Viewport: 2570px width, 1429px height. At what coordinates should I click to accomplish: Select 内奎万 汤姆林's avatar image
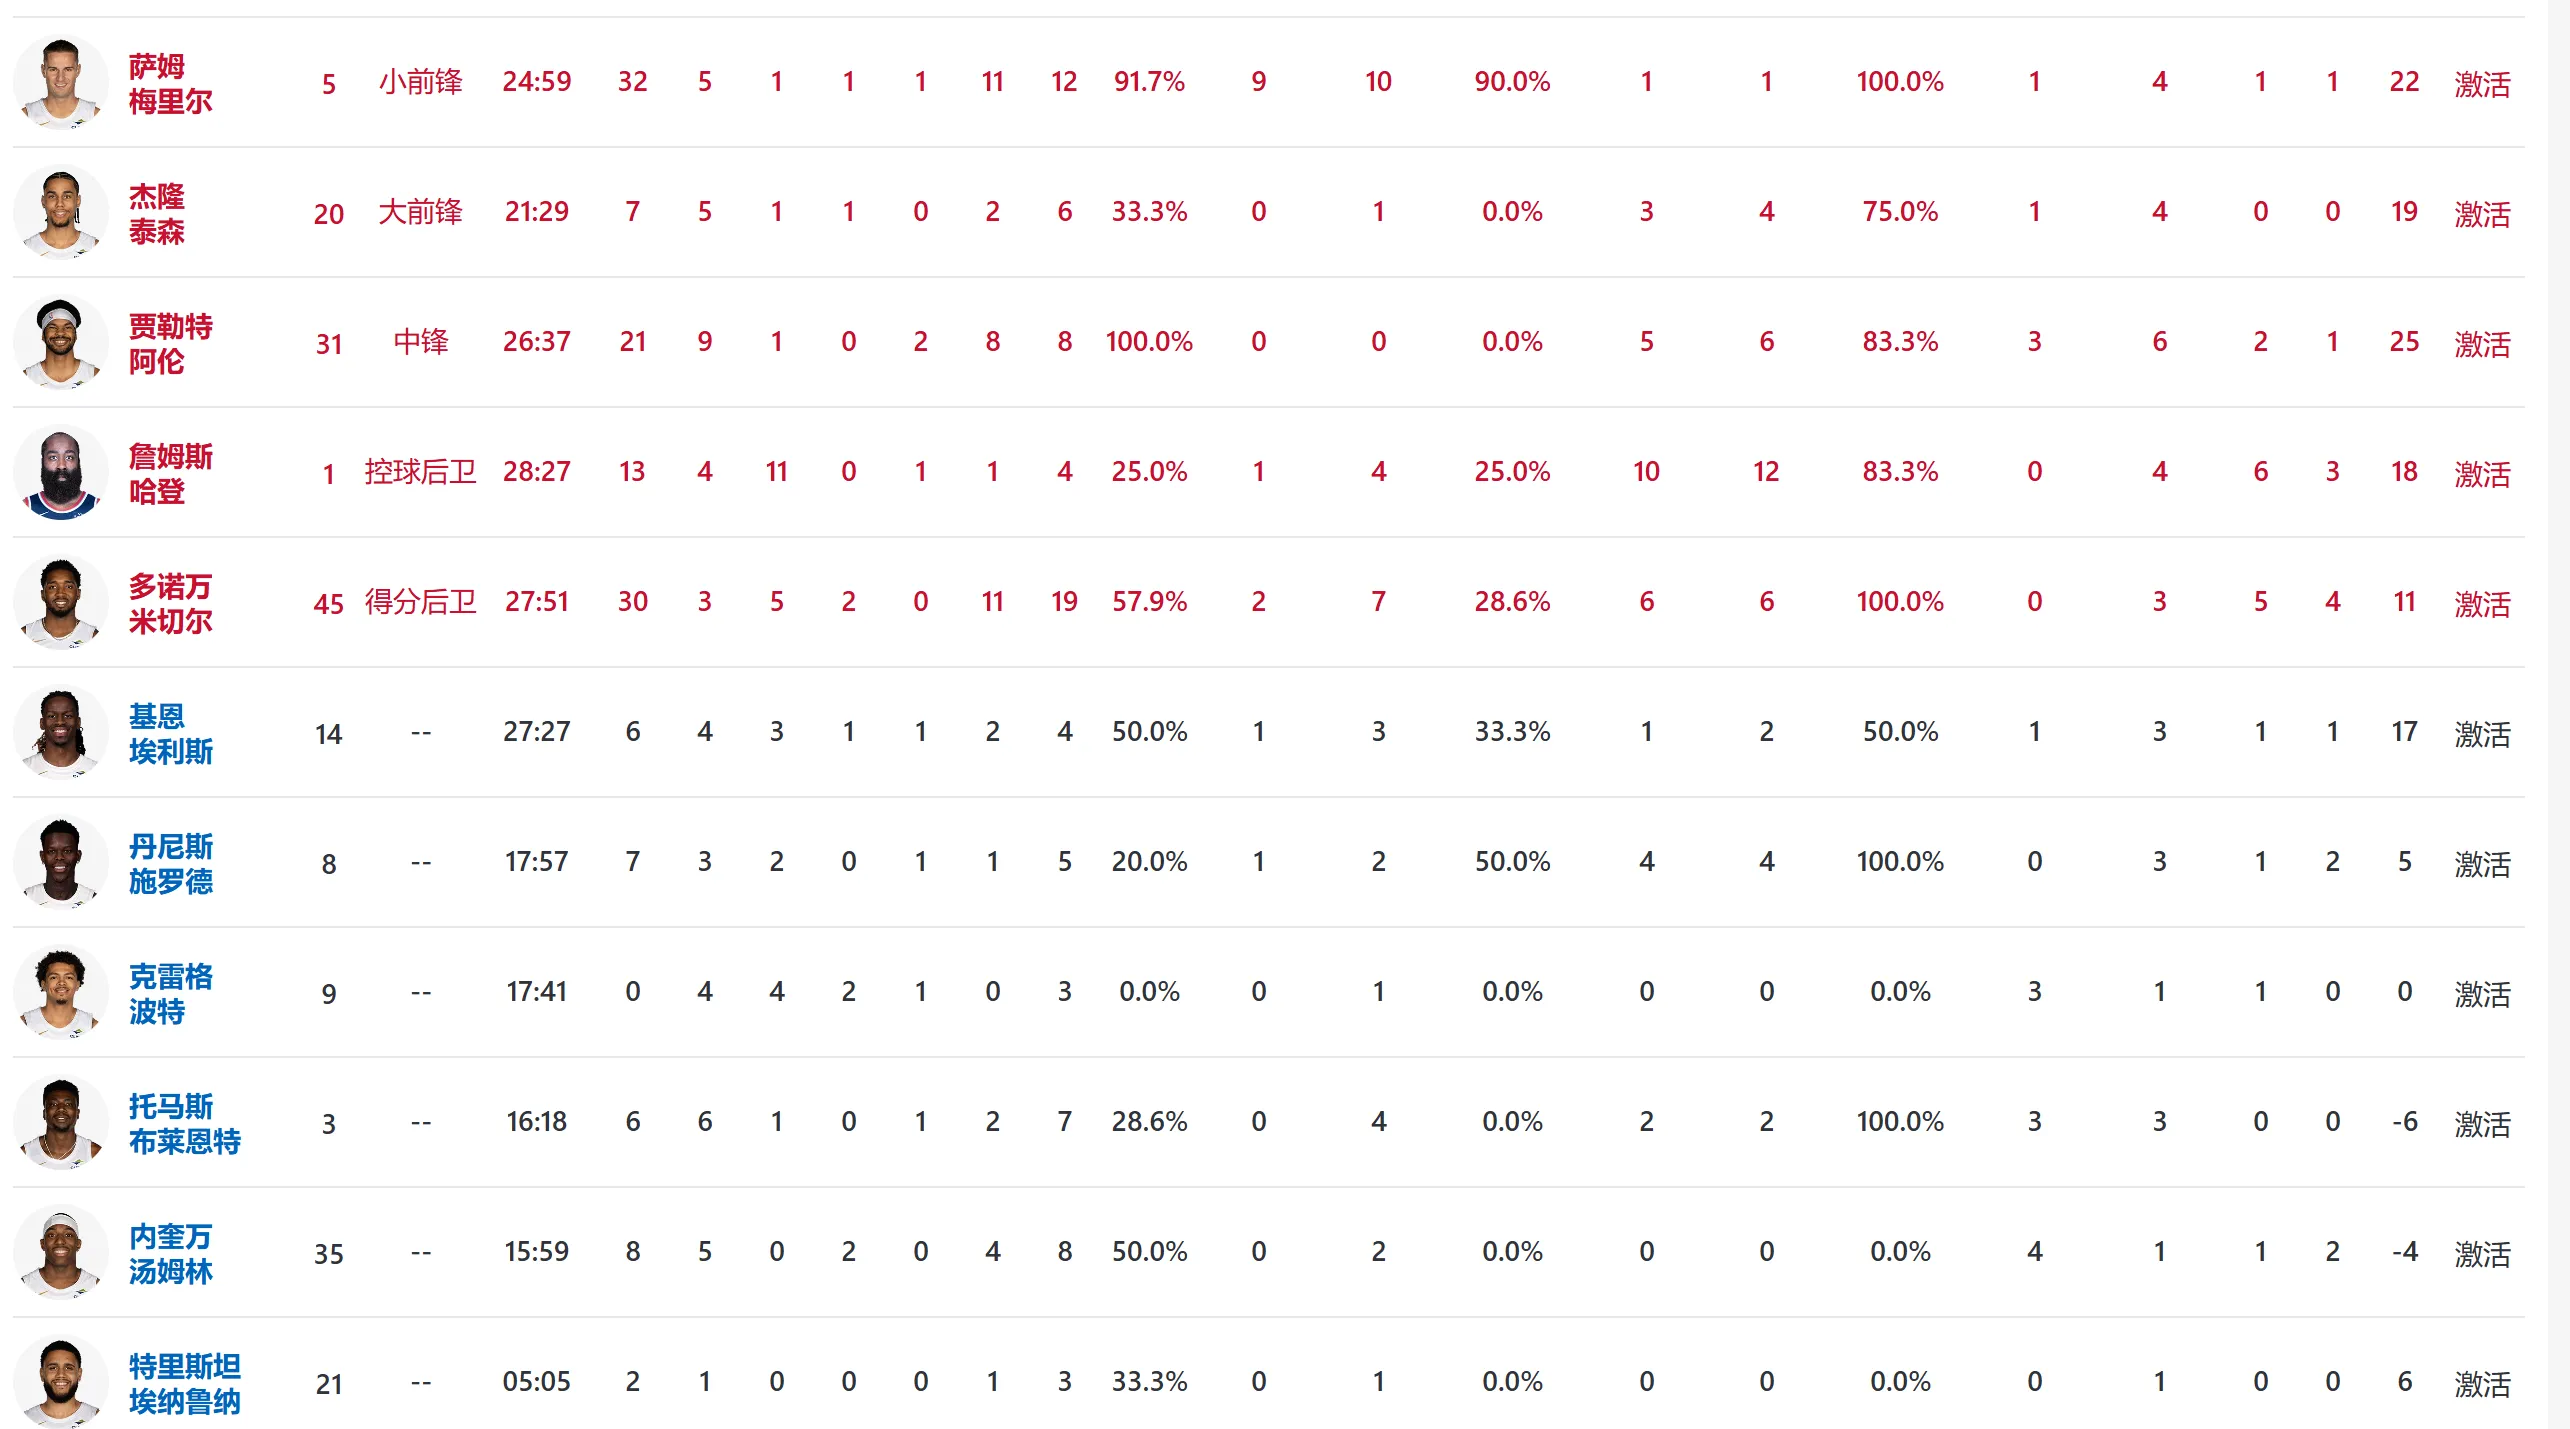[x=60, y=1252]
